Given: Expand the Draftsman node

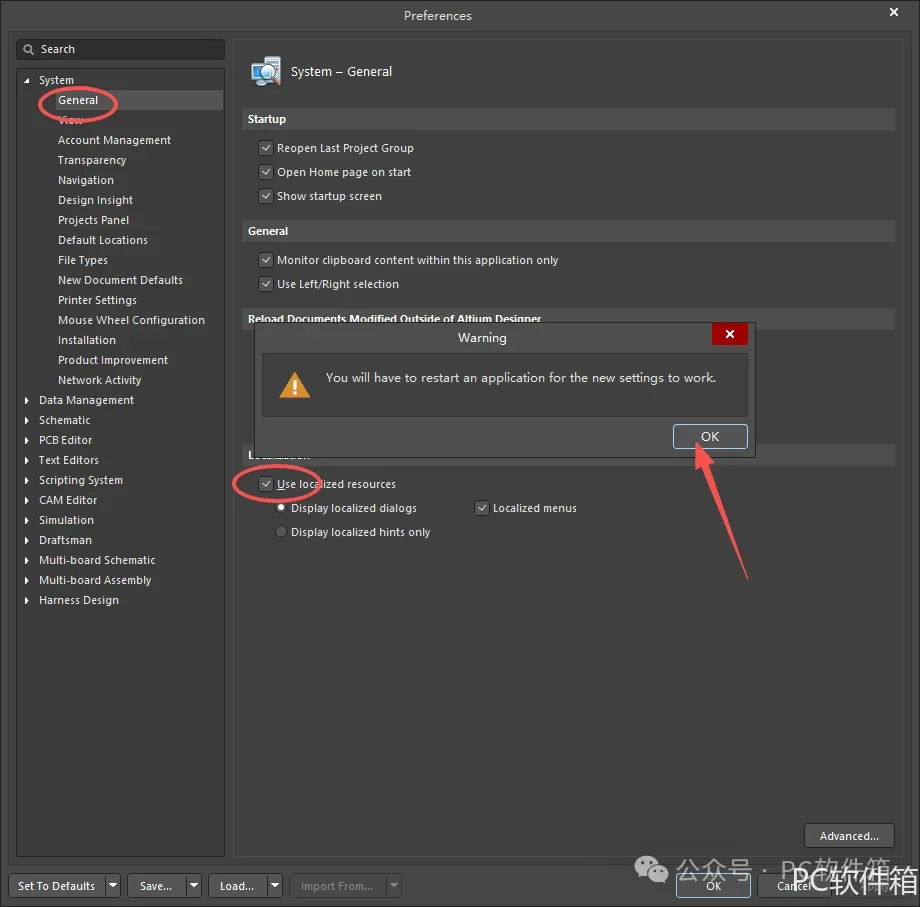Looking at the screenshot, I should (x=26, y=540).
